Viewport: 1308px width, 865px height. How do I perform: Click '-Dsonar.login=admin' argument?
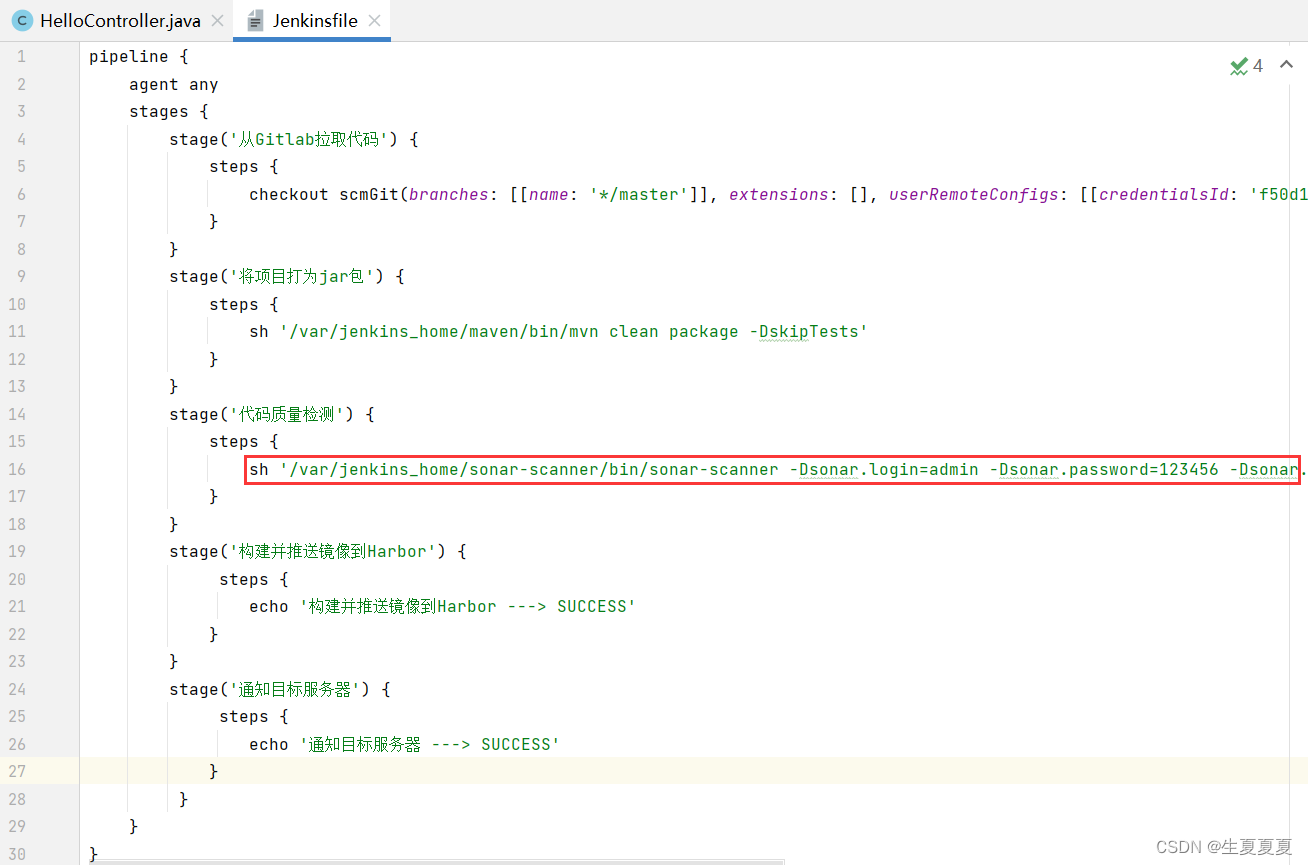tap(883, 469)
